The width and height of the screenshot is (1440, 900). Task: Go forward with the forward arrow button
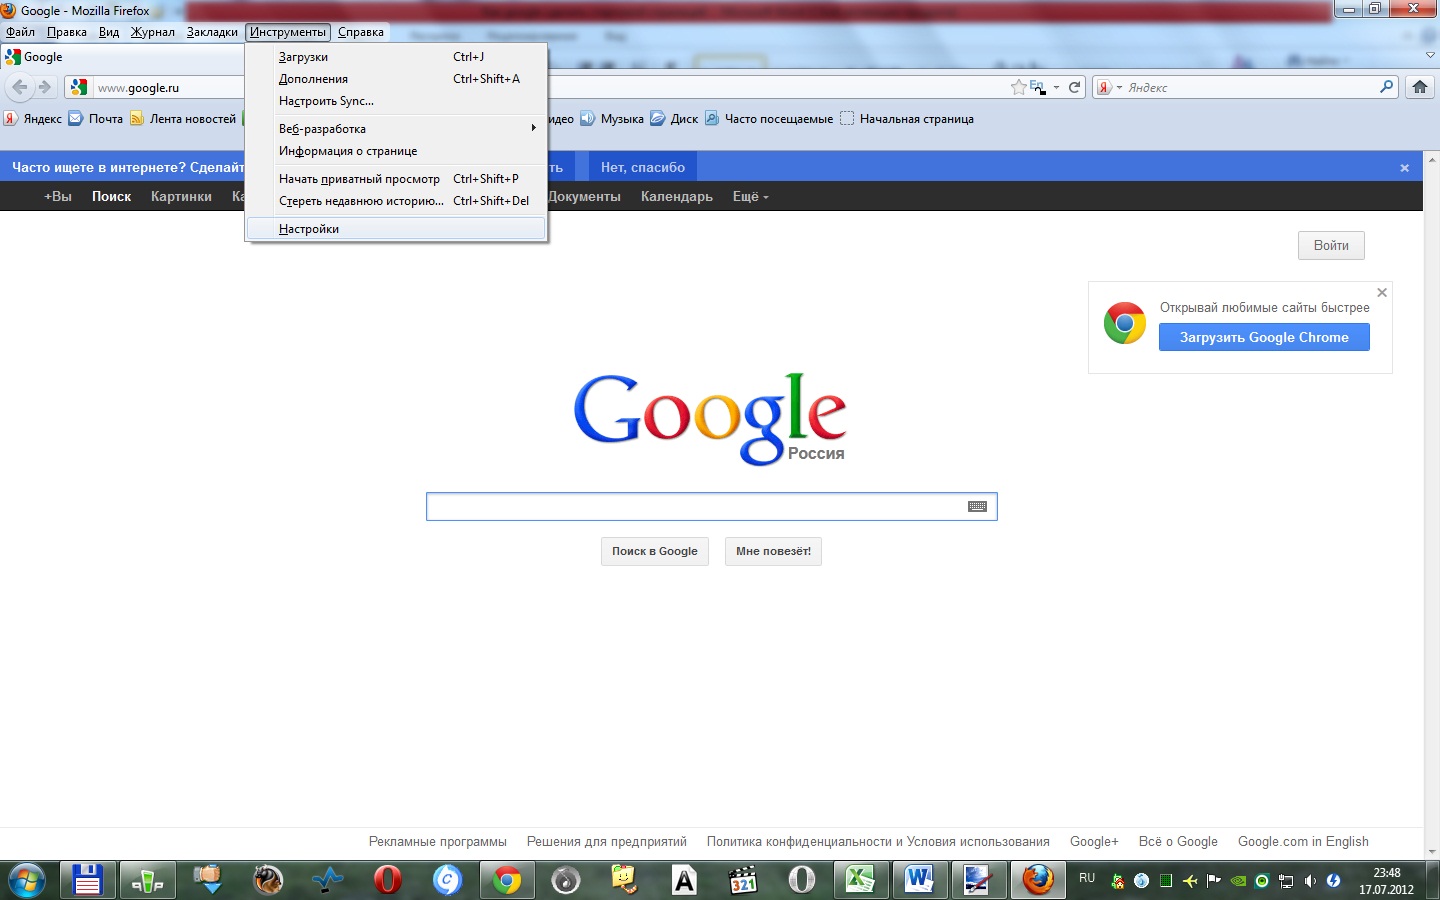click(44, 87)
